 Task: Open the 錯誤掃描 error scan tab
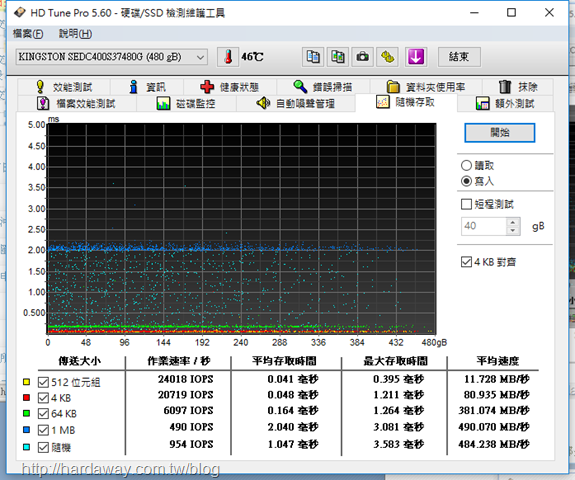(323, 87)
